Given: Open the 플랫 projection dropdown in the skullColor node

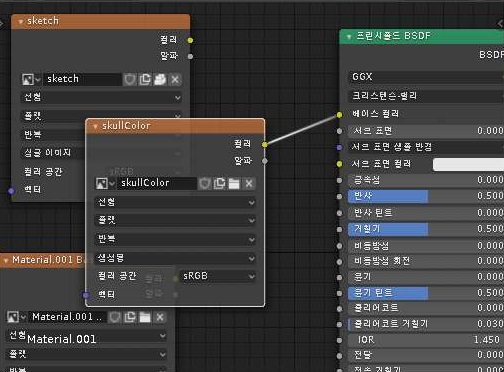Looking at the screenshot, I should 175,220.
